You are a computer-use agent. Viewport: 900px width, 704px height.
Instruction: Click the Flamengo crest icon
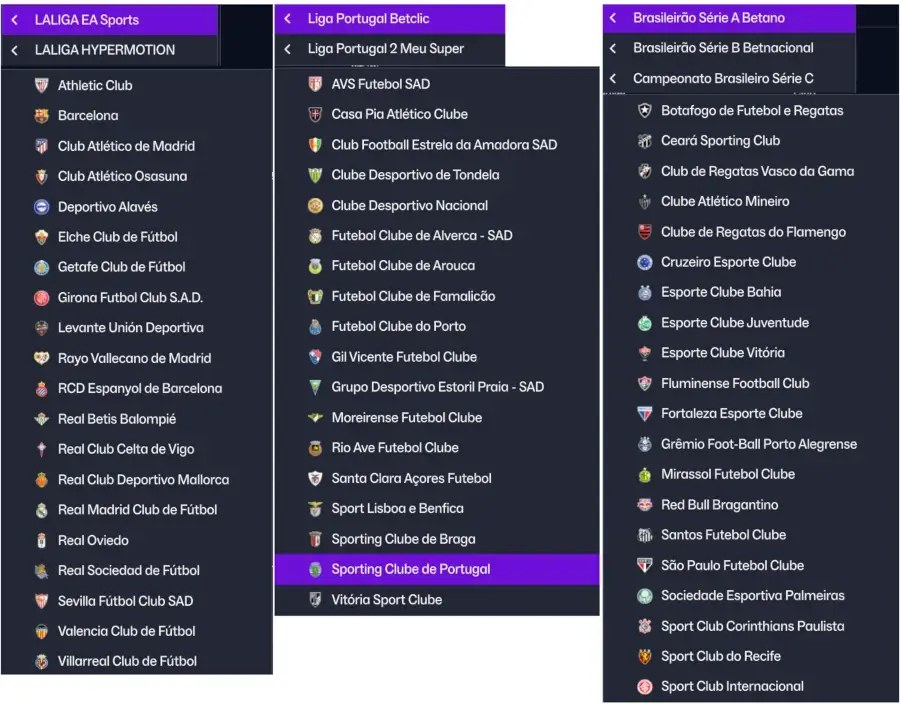tap(645, 232)
